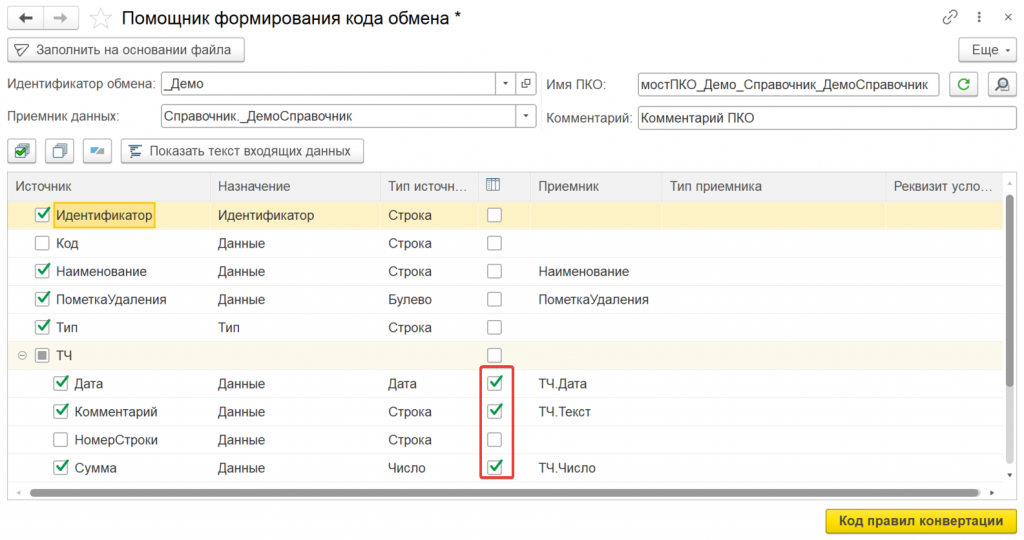
Task: Select the ТЧ.Число receiver cell
Action: [x=596, y=468]
